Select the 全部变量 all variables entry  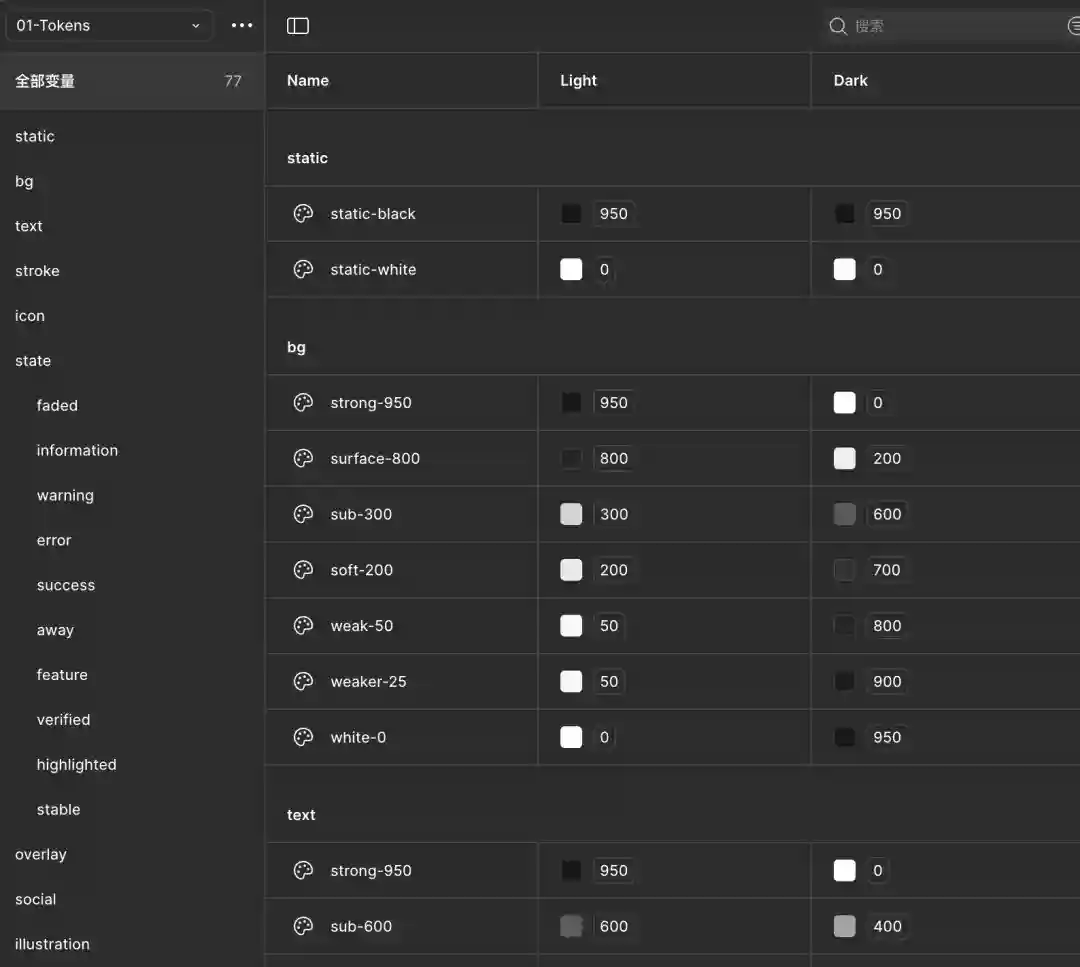point(45,81)
